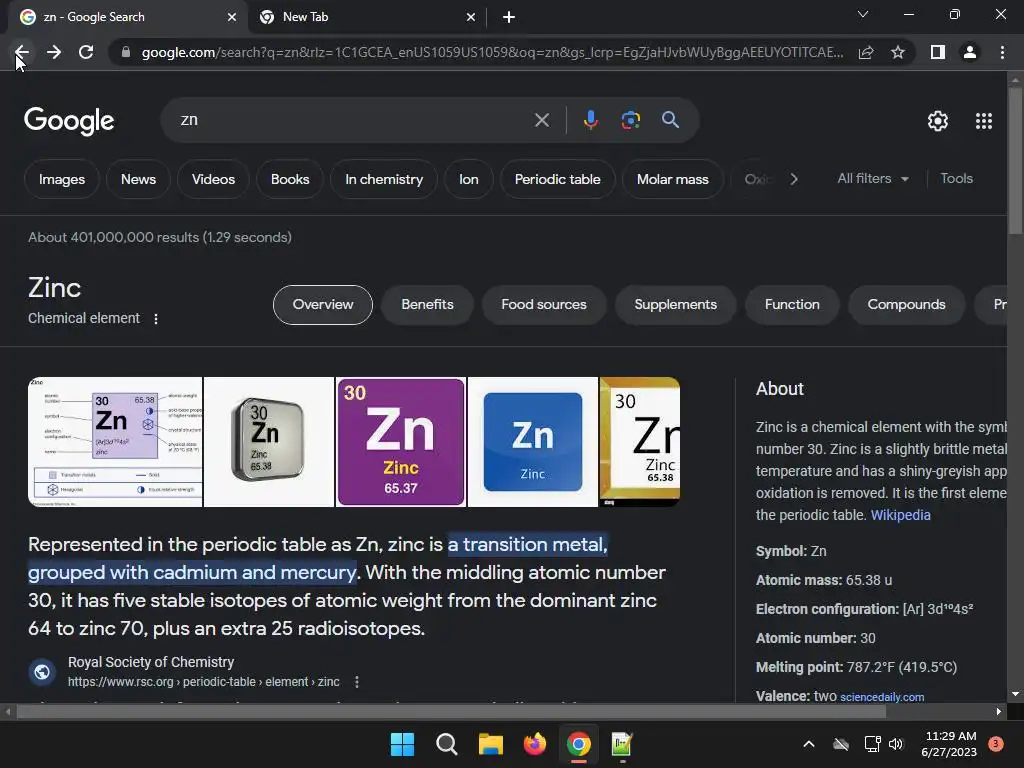1024x768 pixels.
Task: Open Chrome from the taskbar
Action: click(x=579, y=744)
